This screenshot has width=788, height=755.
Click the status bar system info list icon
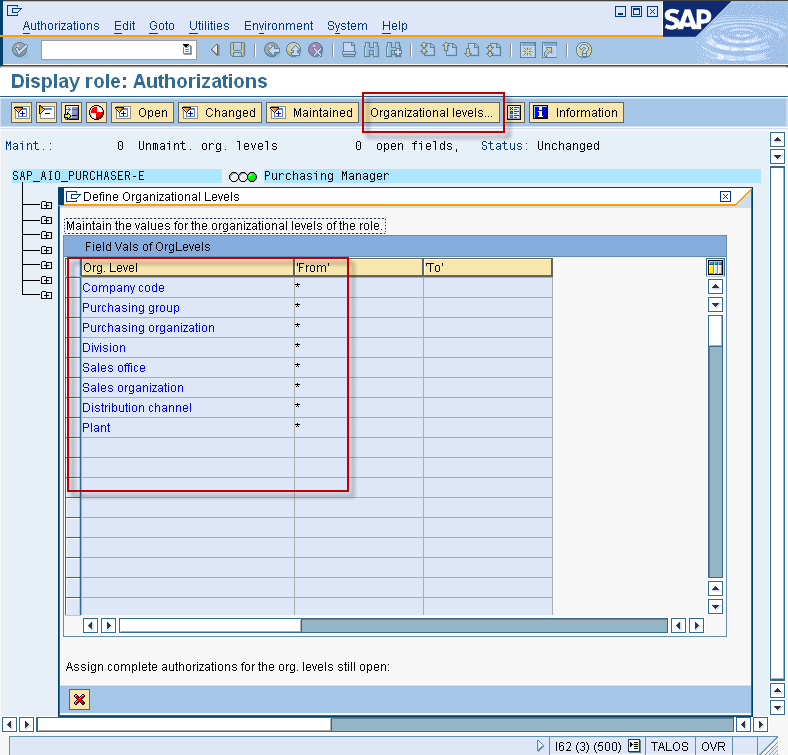point(634,746)
